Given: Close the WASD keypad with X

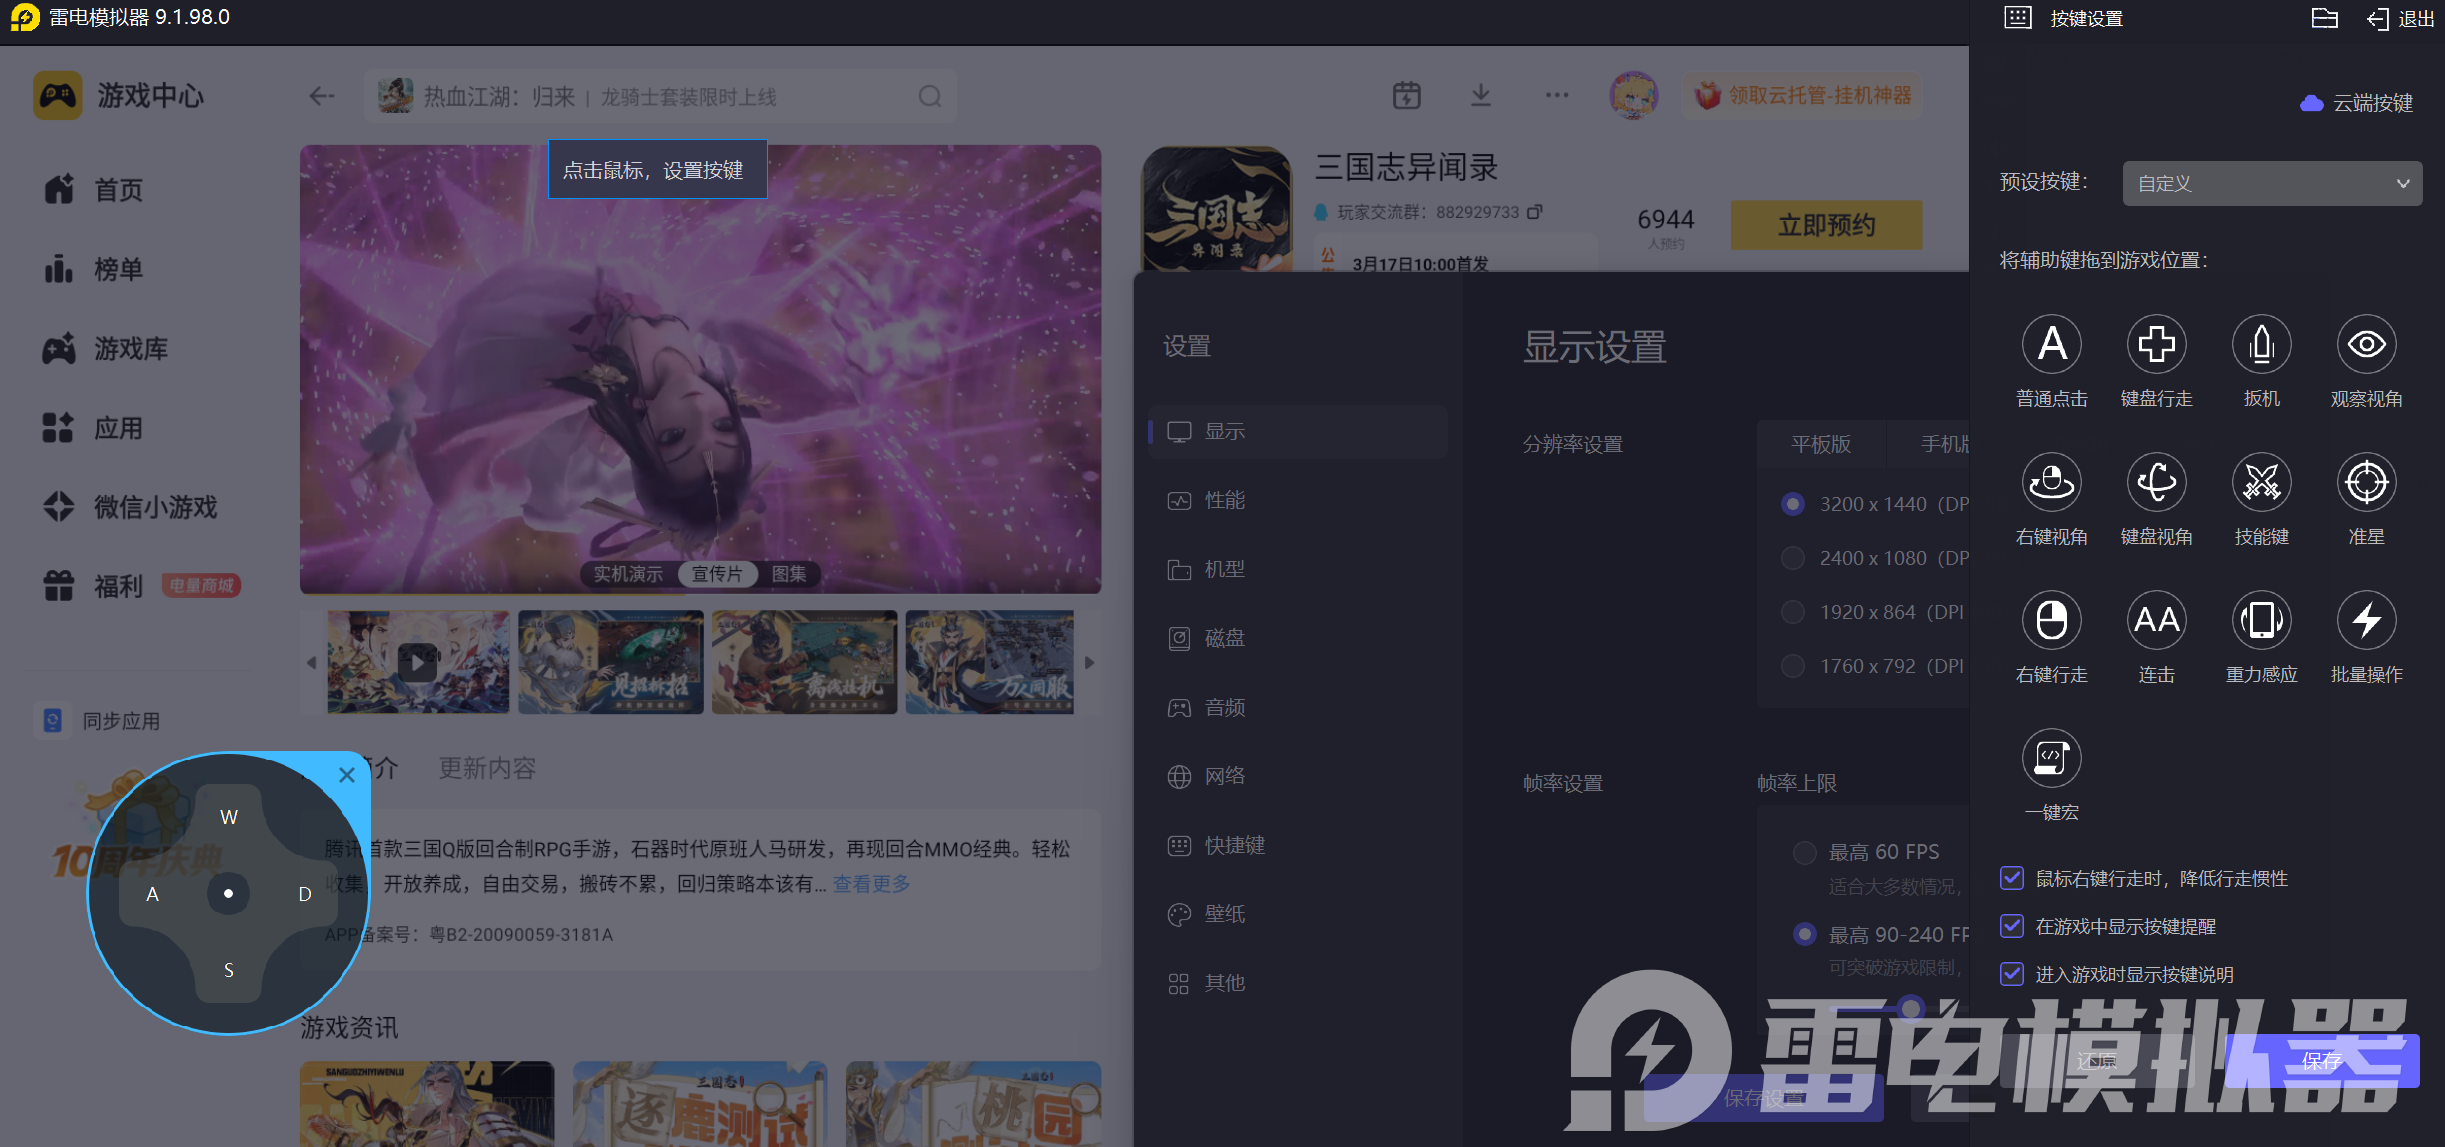Looking at the screenshot, I should coord(347,775).
